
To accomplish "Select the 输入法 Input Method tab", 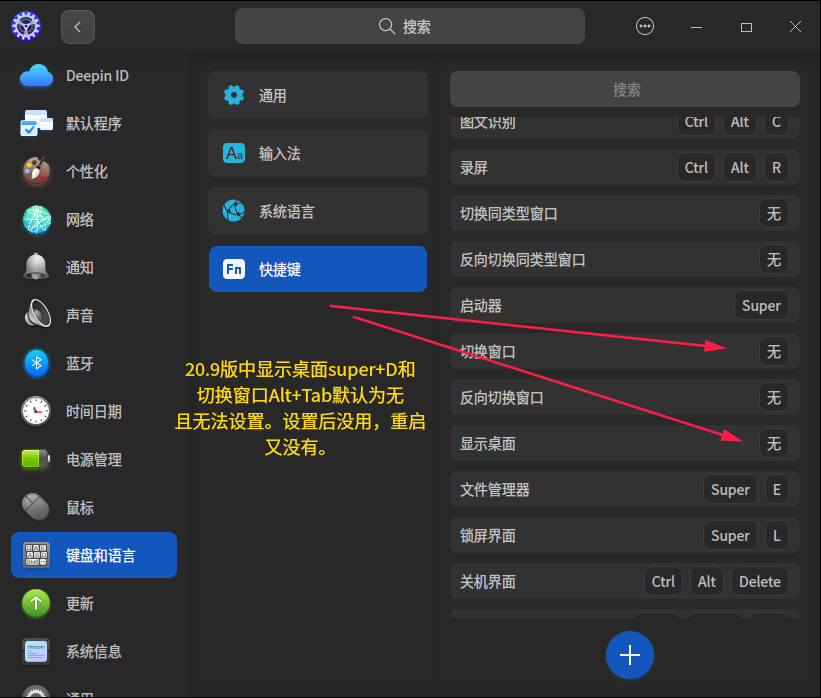I will (318, 153).
